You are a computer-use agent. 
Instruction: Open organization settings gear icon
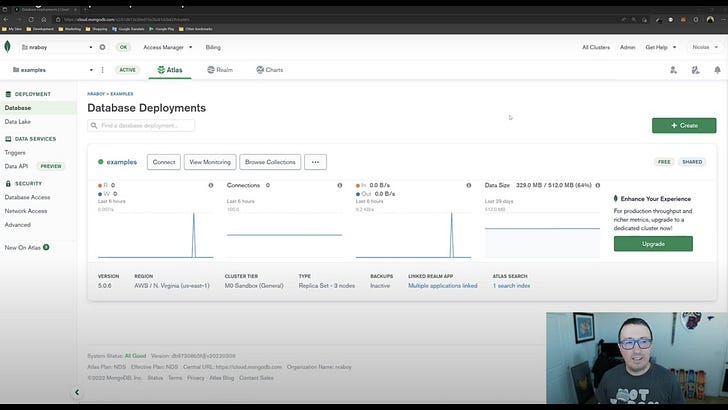click(x=102, y=47)
